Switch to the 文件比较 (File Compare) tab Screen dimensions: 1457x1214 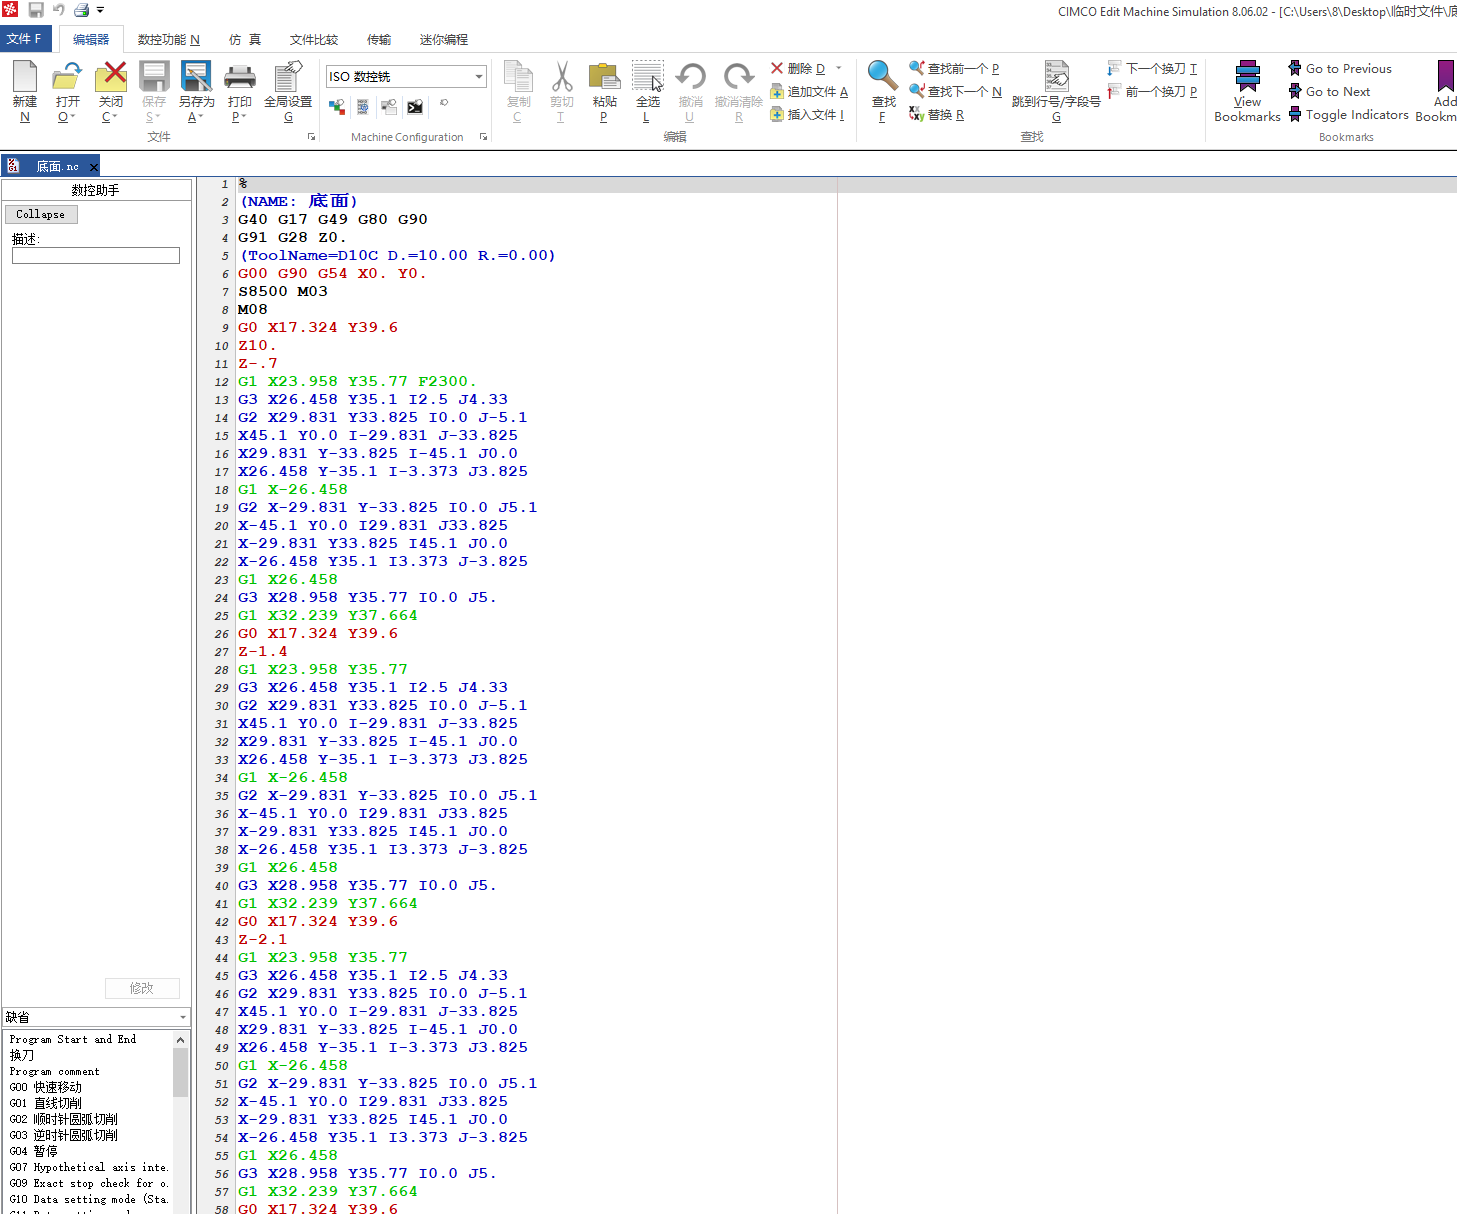coord(314,40)
